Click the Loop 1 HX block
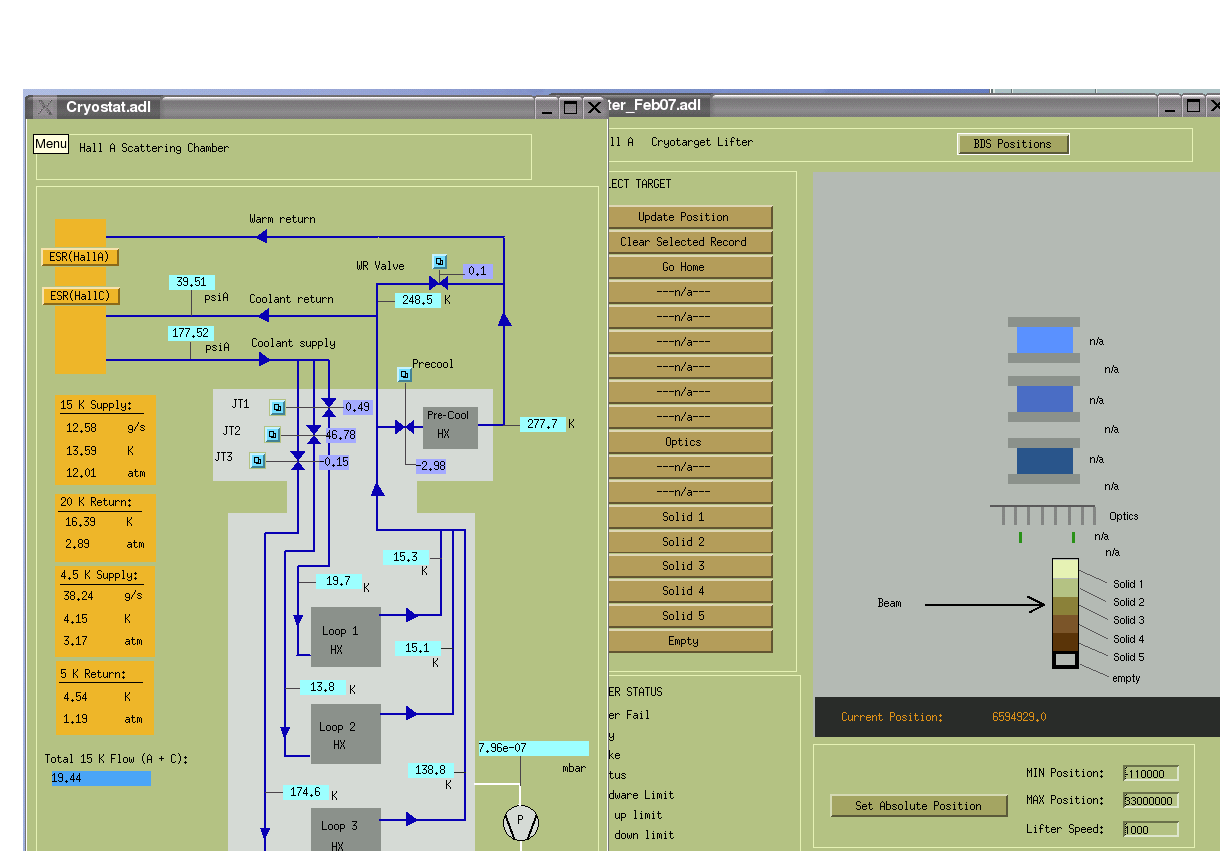Screen dimensions: 1220x851 (x=345, y=637)
